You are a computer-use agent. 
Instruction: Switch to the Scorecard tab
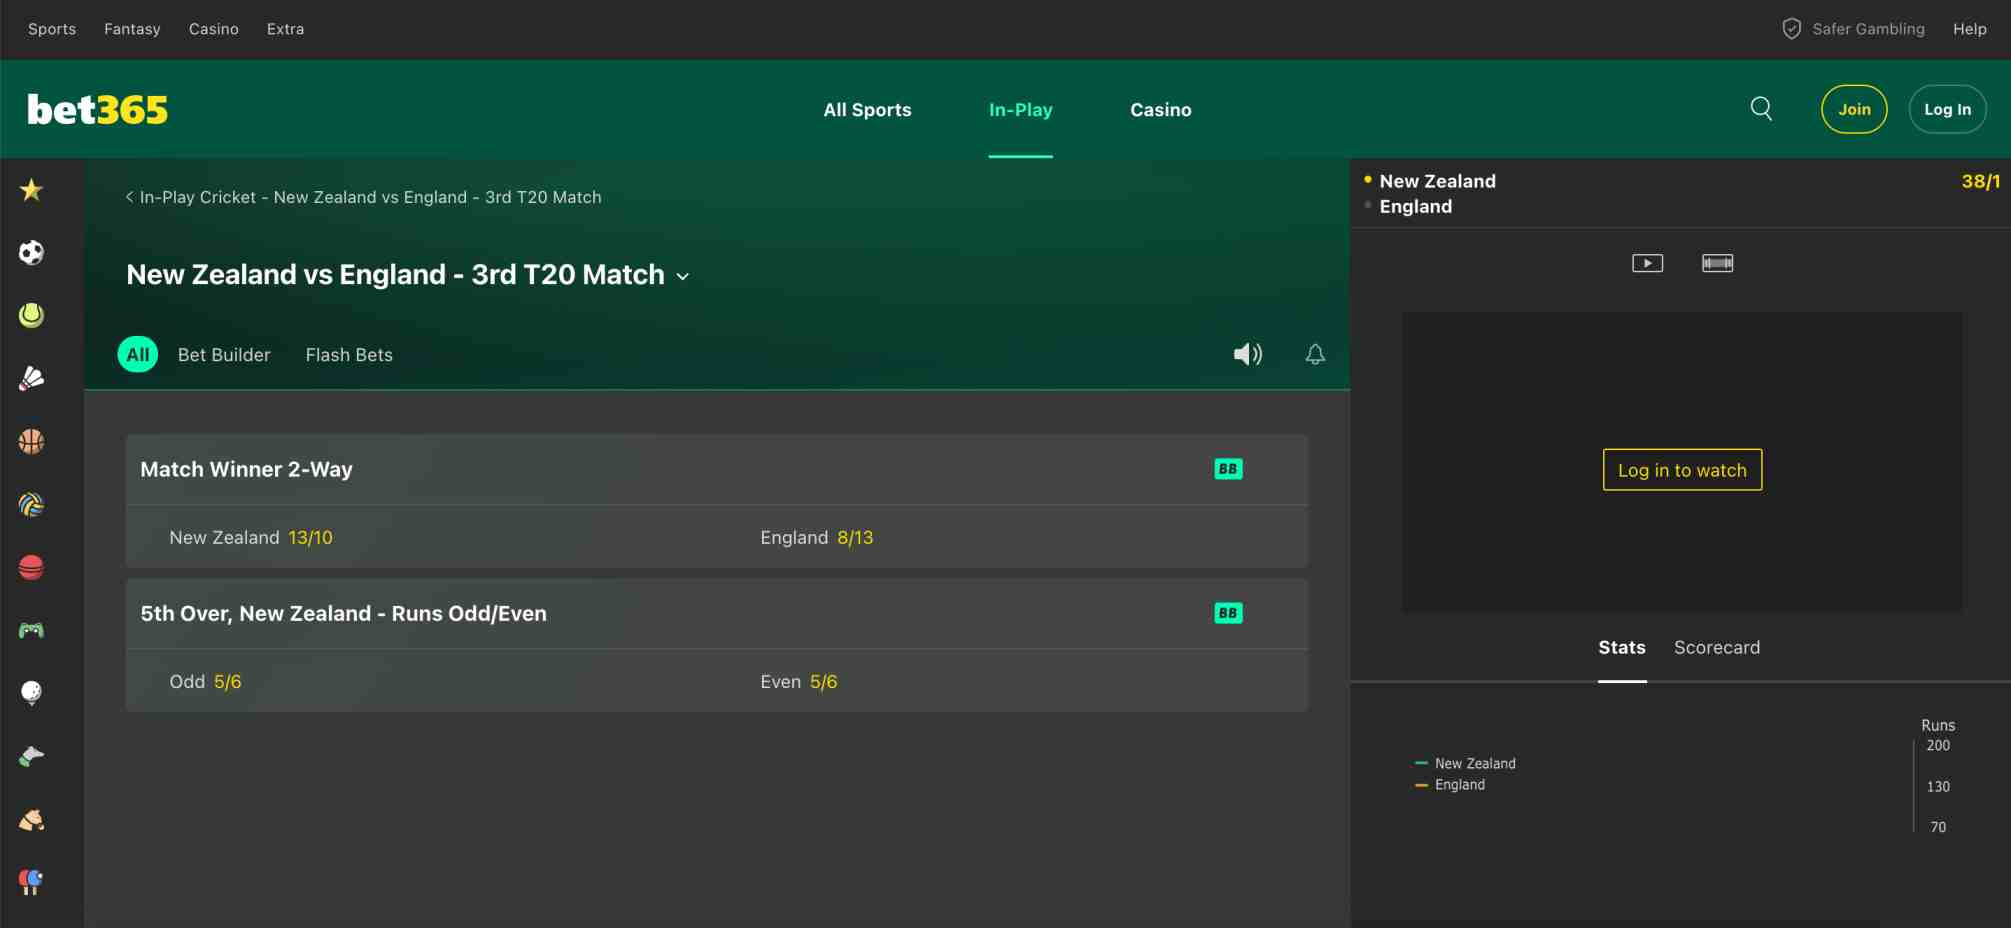tap(1716, 647)
